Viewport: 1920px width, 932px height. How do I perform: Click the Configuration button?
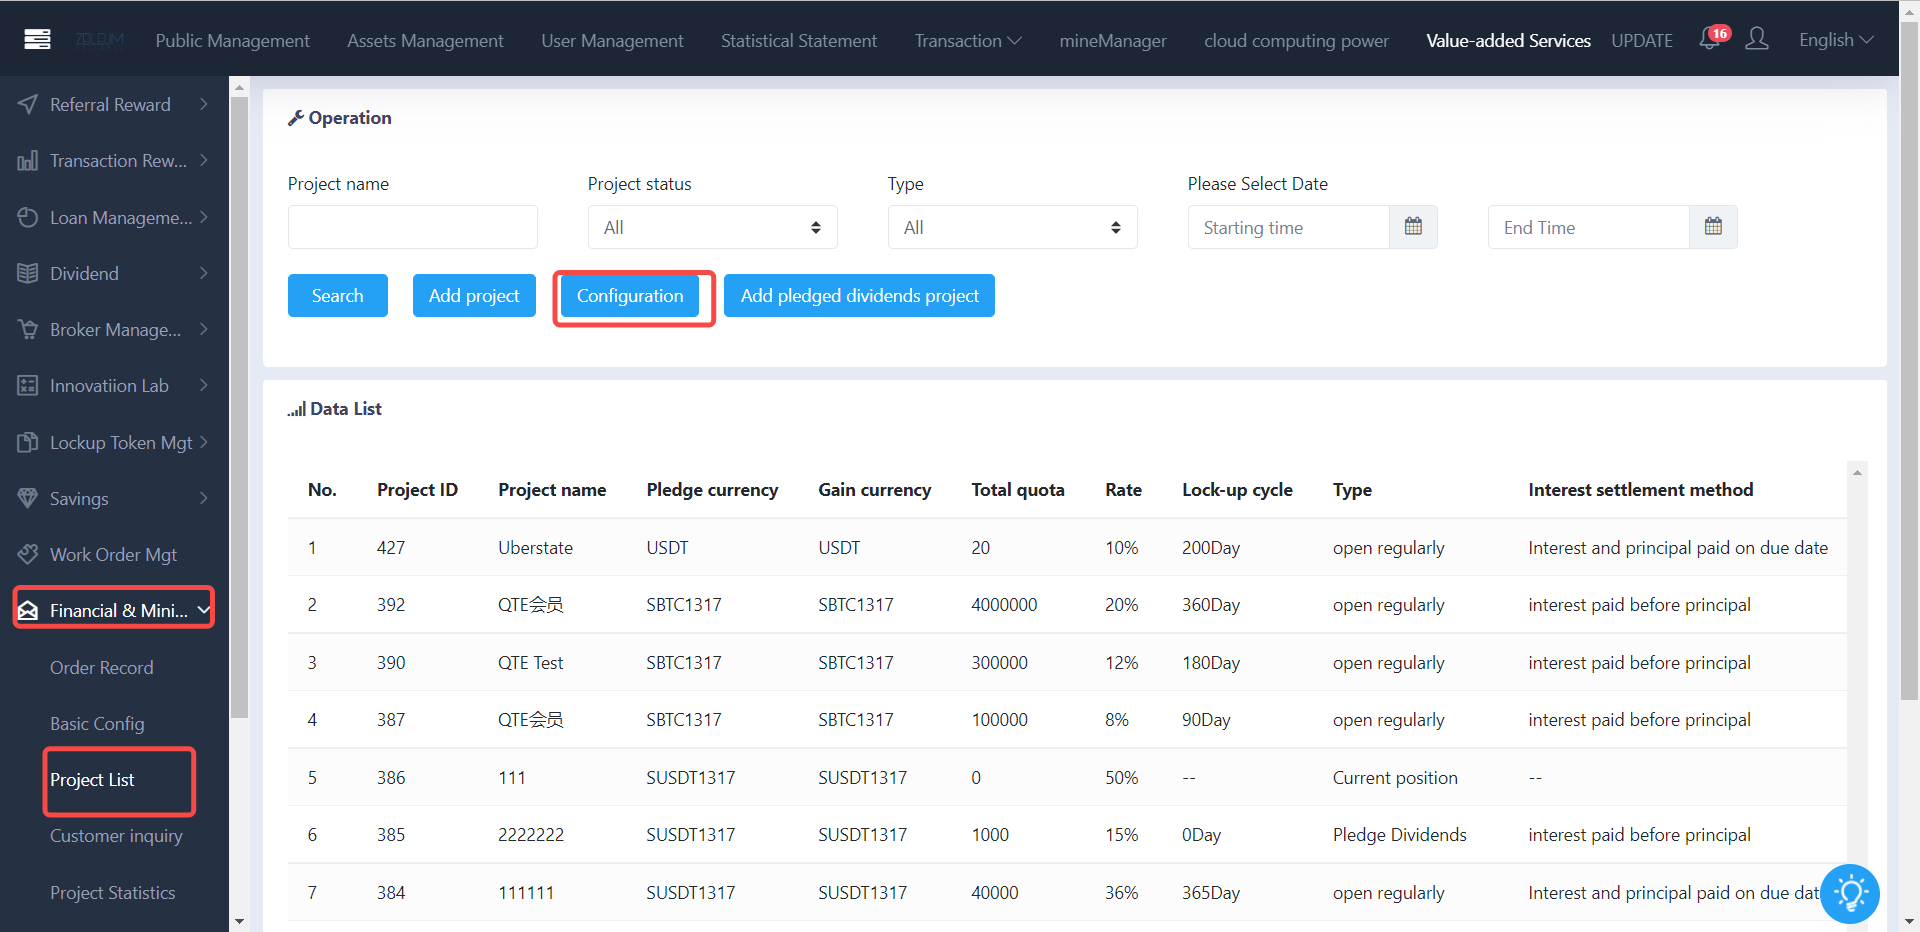(x=630, y=295)
